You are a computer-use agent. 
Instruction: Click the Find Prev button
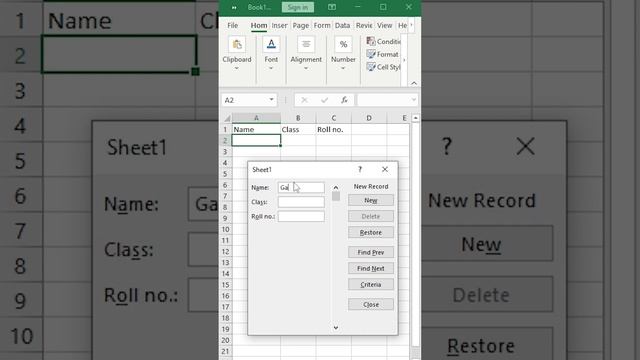pos(371,252)
